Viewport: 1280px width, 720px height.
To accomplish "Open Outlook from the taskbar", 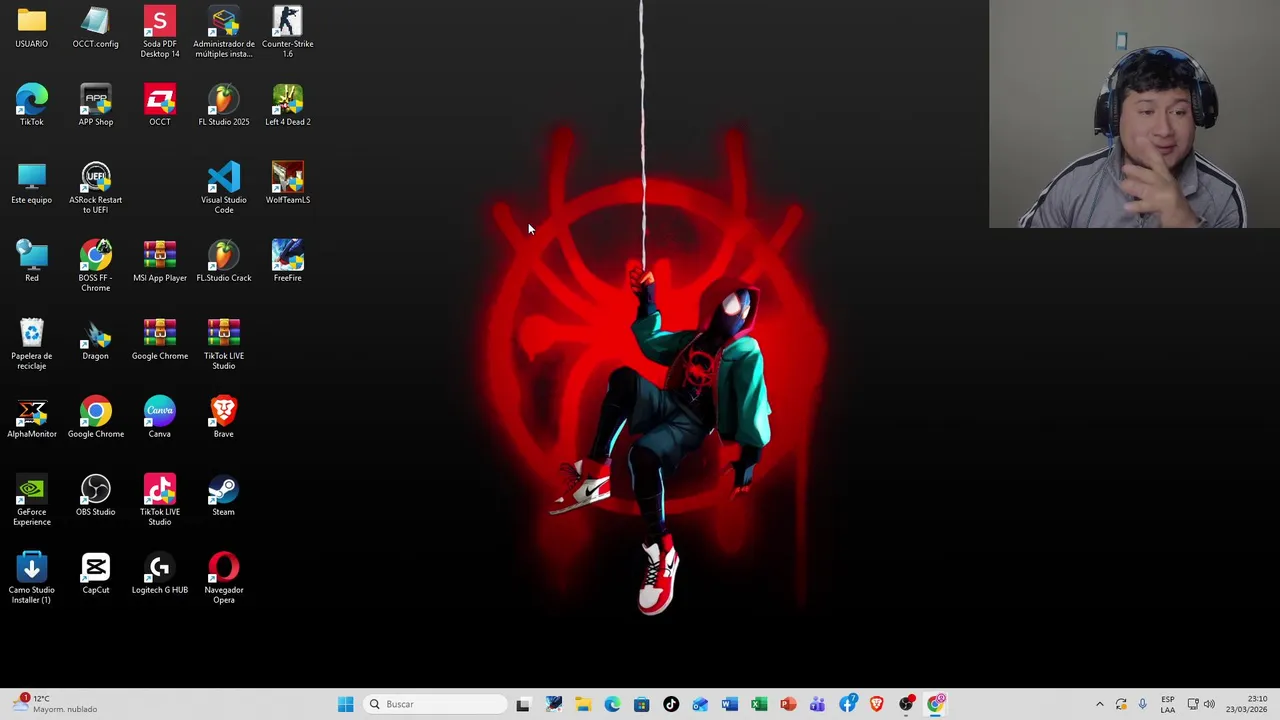I will 700,704.
